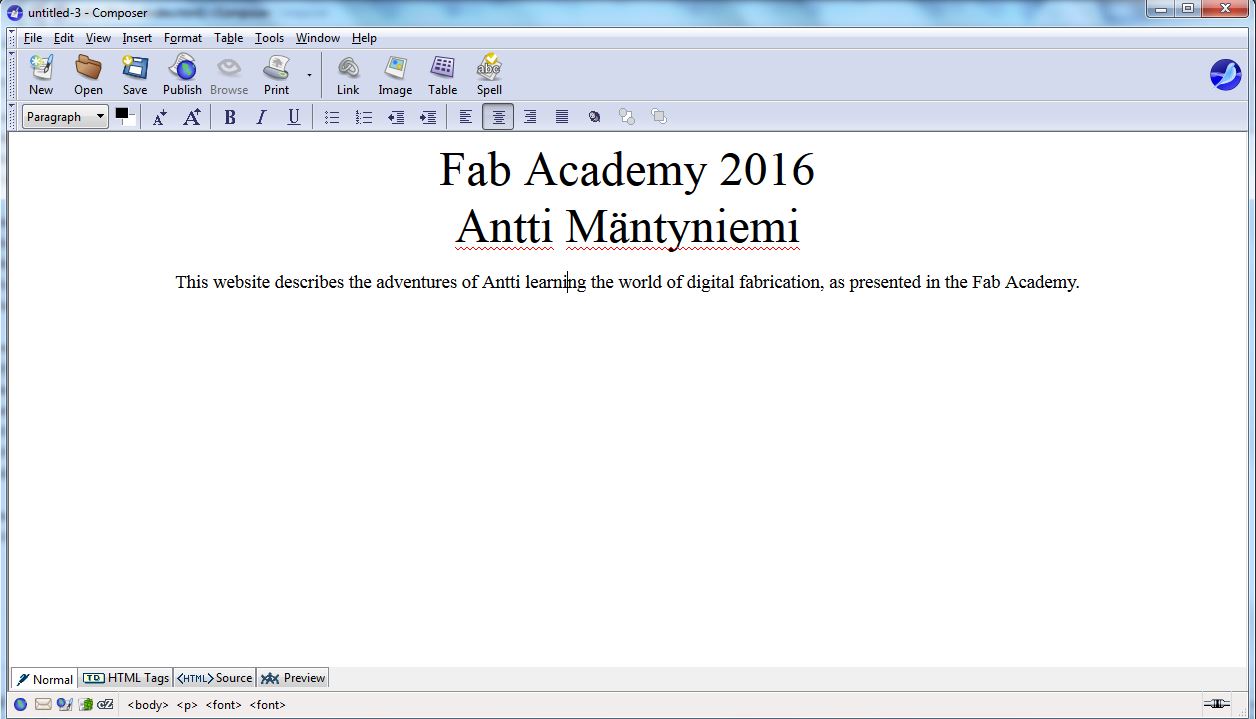1256x719 pixels.
Task: Save the page with the Save icon
Action: coord(135,75)
